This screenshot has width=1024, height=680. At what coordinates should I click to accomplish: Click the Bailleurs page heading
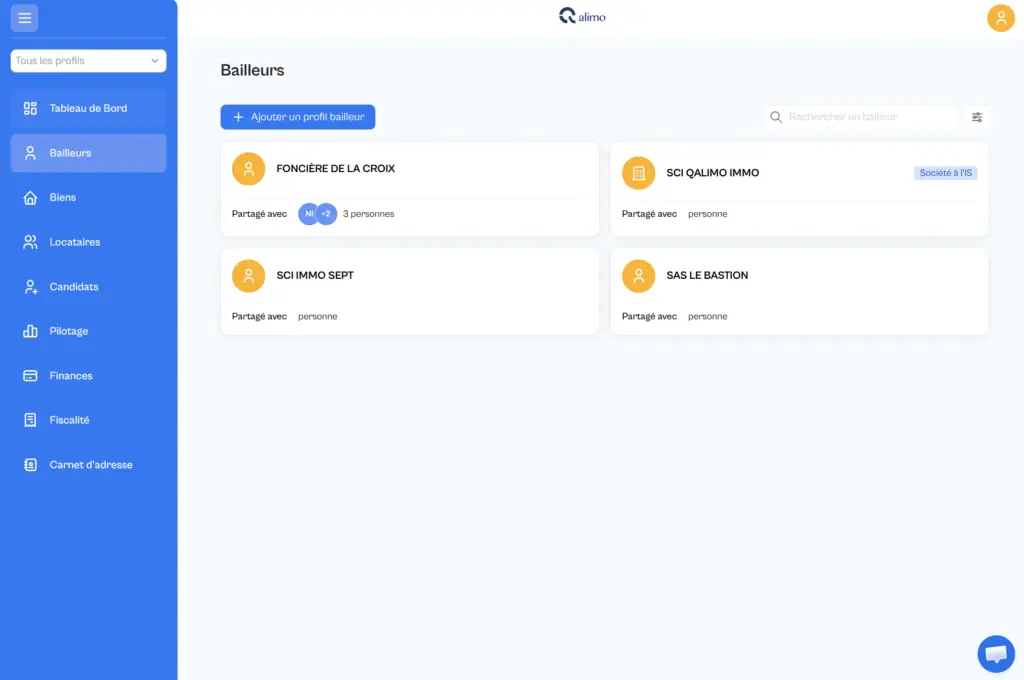(252, 70)
